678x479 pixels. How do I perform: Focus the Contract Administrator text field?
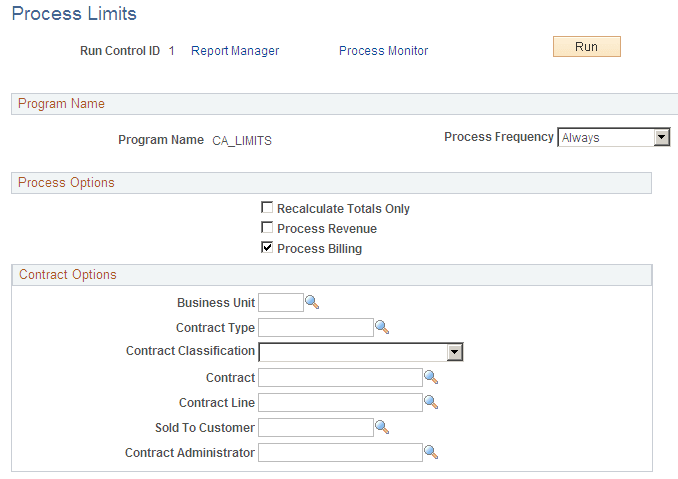click(340, 452)
